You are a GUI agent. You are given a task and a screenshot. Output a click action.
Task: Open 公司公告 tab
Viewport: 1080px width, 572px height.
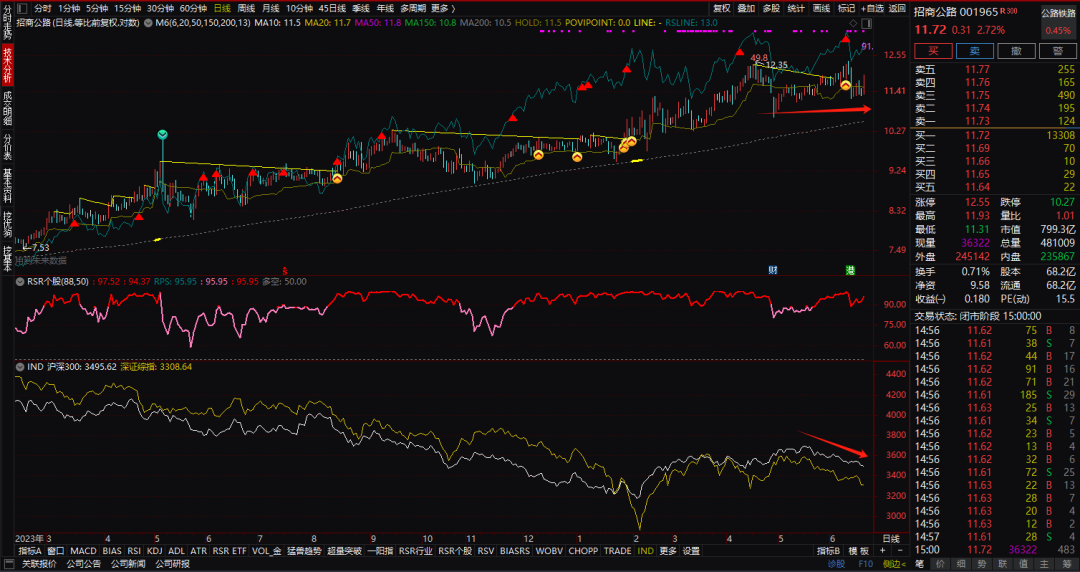83,564
